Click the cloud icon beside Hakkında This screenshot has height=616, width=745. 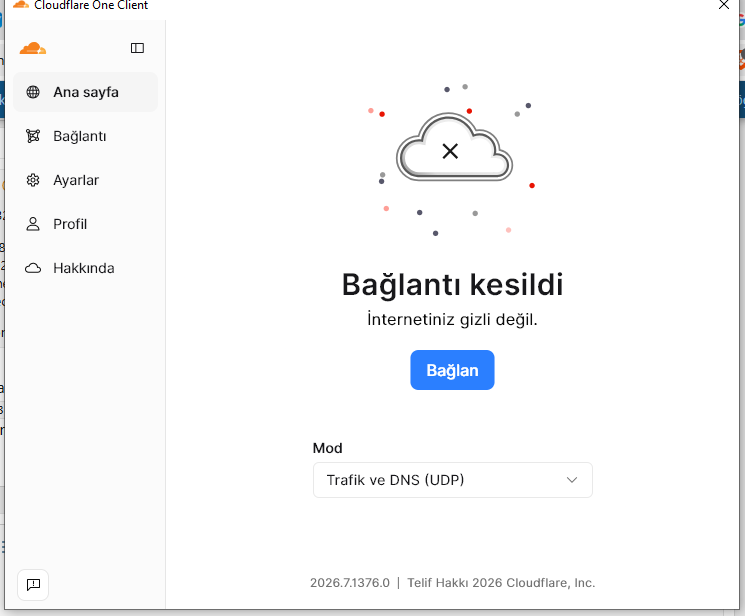(33, 268)
